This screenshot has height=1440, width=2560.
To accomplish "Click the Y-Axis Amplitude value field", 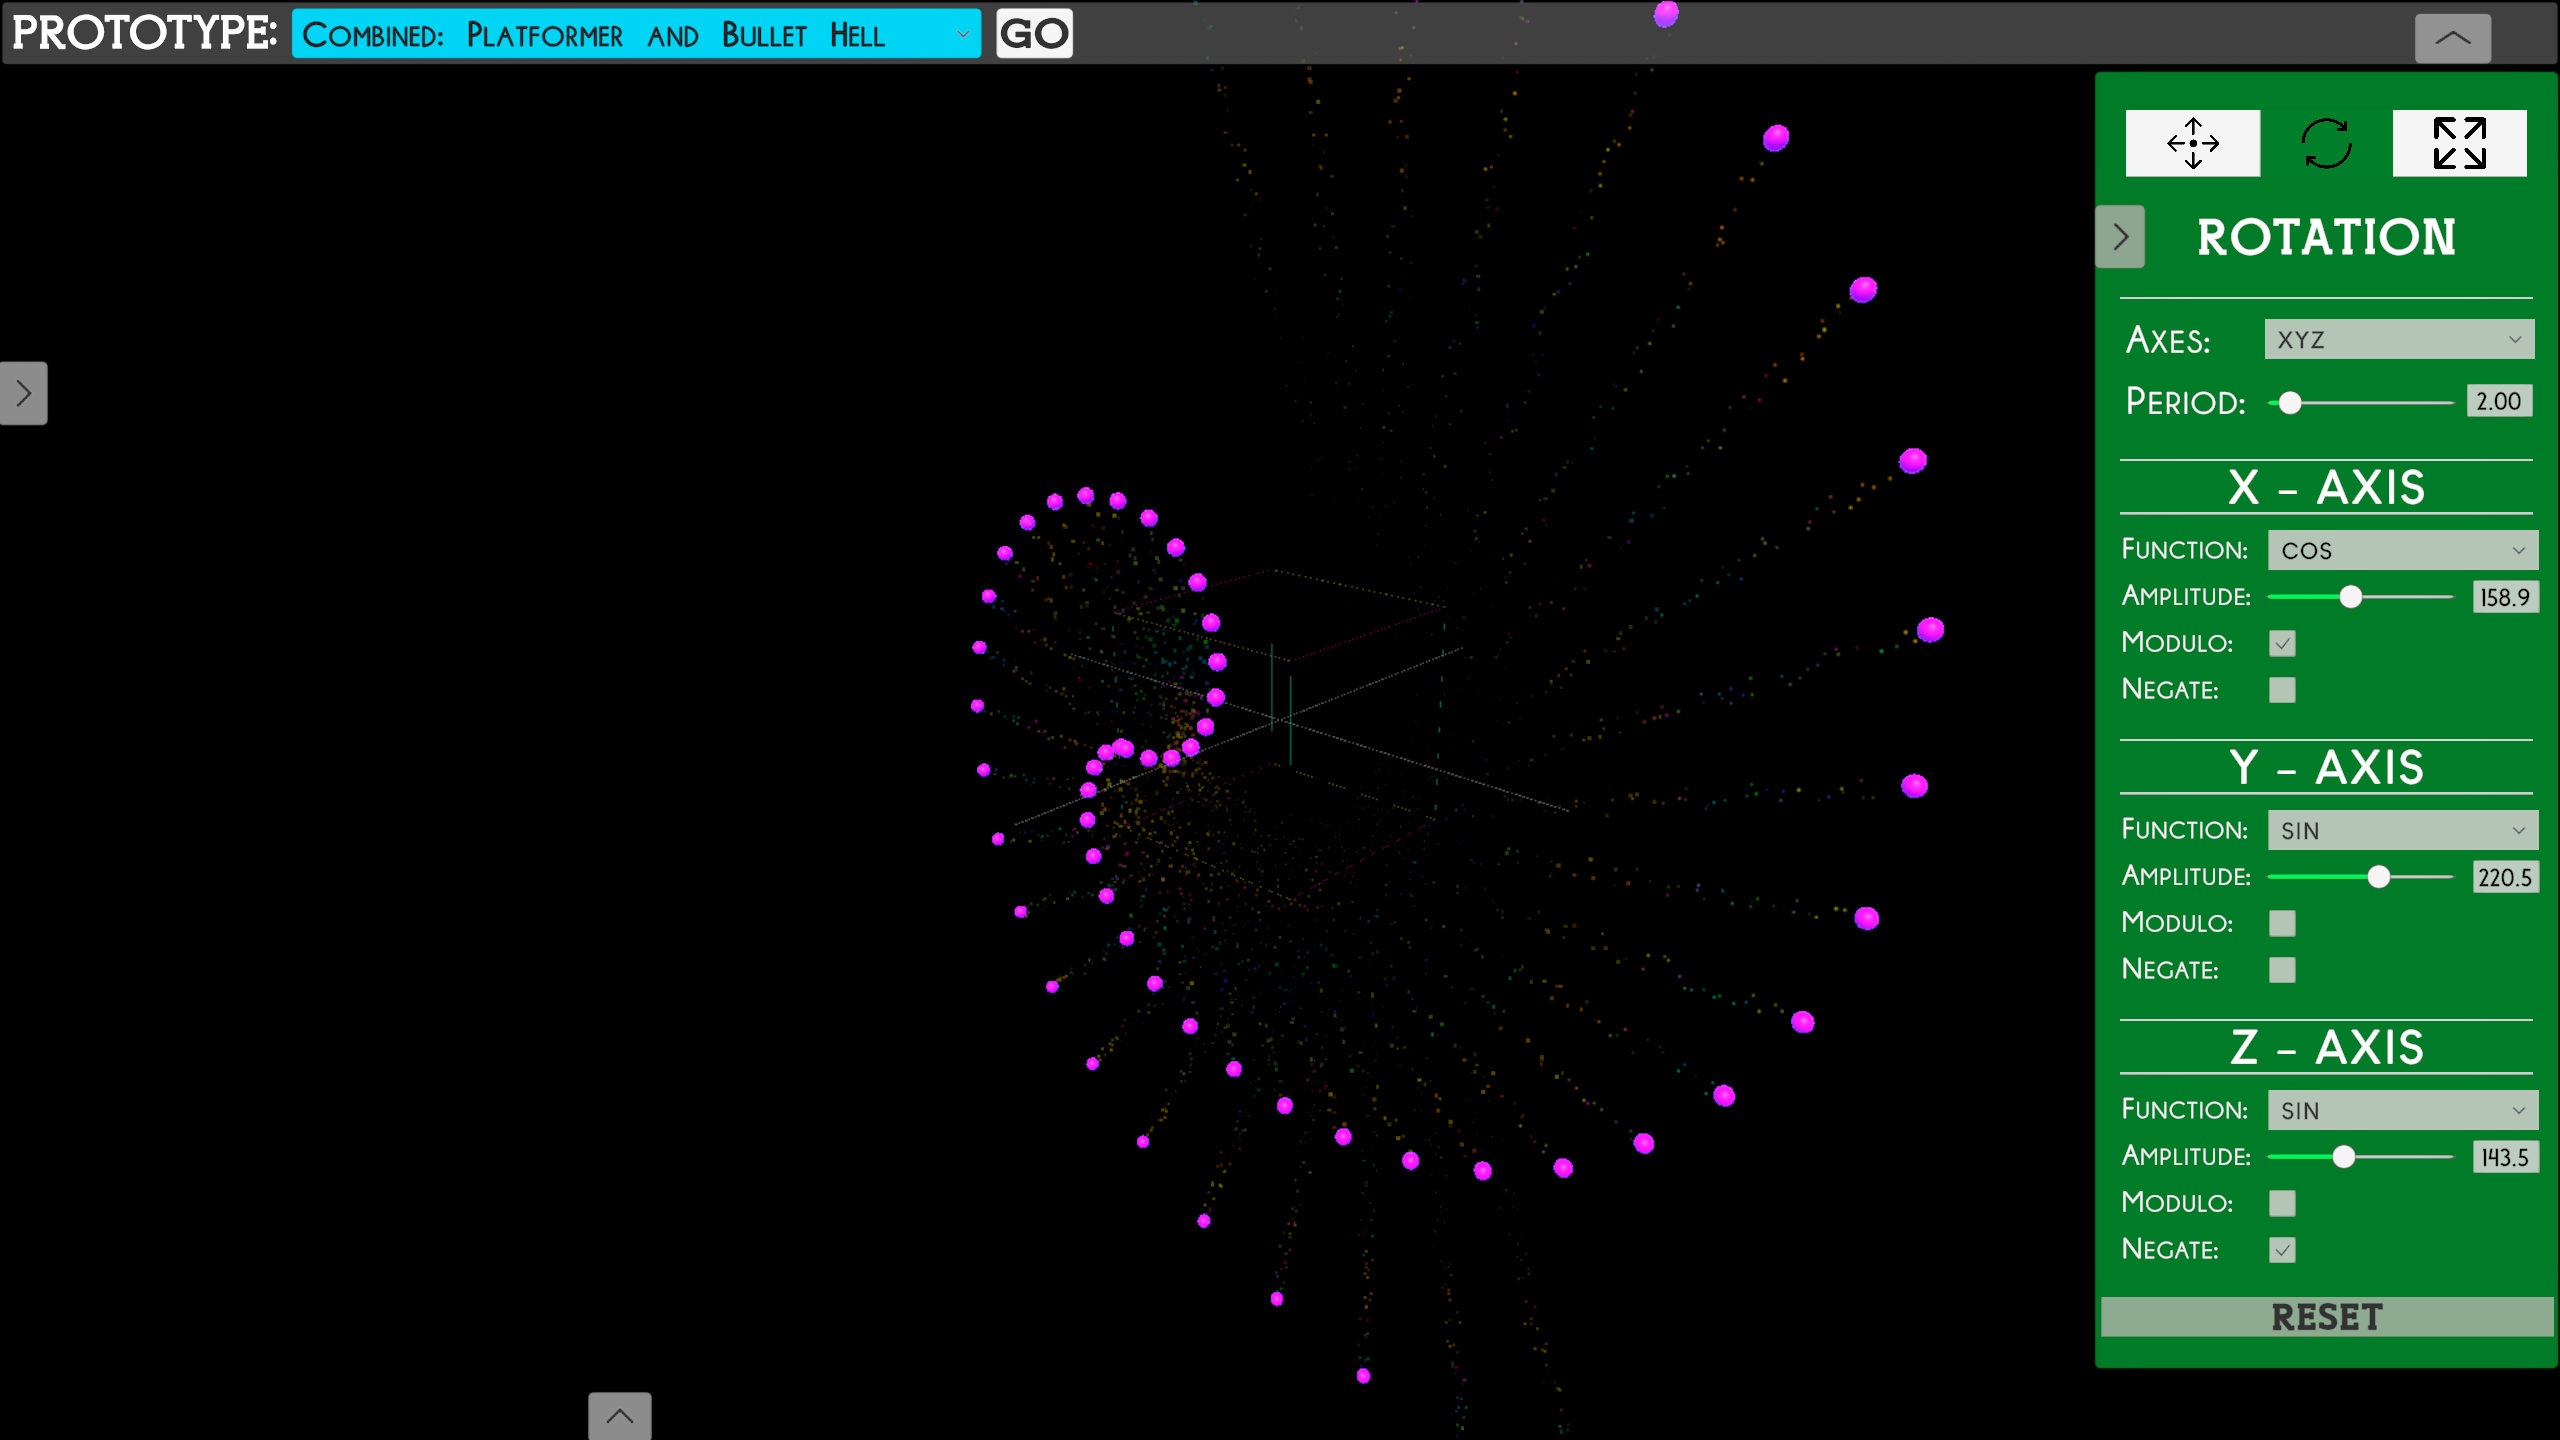I will tap(2504, 877).
